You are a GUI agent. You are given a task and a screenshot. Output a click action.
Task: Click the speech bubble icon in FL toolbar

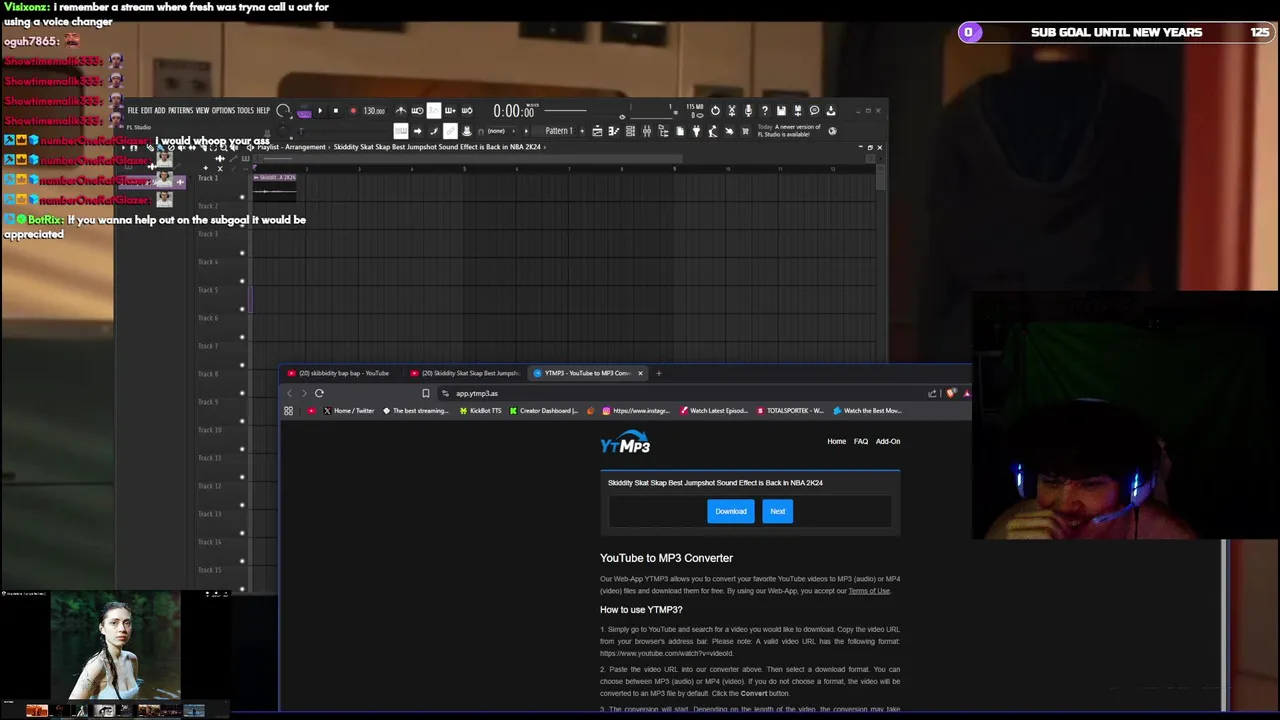814,110
